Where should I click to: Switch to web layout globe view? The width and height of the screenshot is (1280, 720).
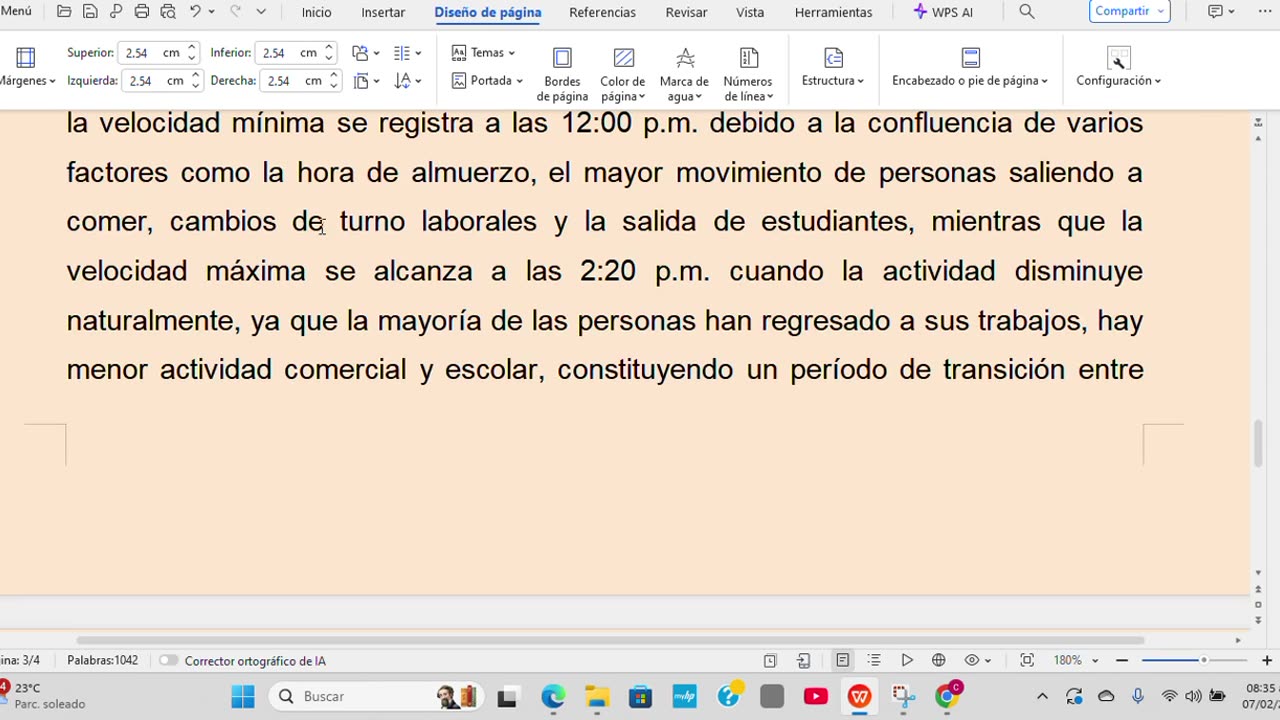(938, 660)
